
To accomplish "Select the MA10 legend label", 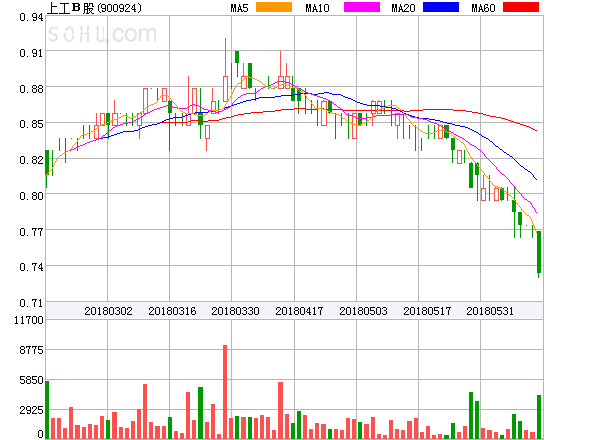I will pyautogui.click(x=317, y=8).
